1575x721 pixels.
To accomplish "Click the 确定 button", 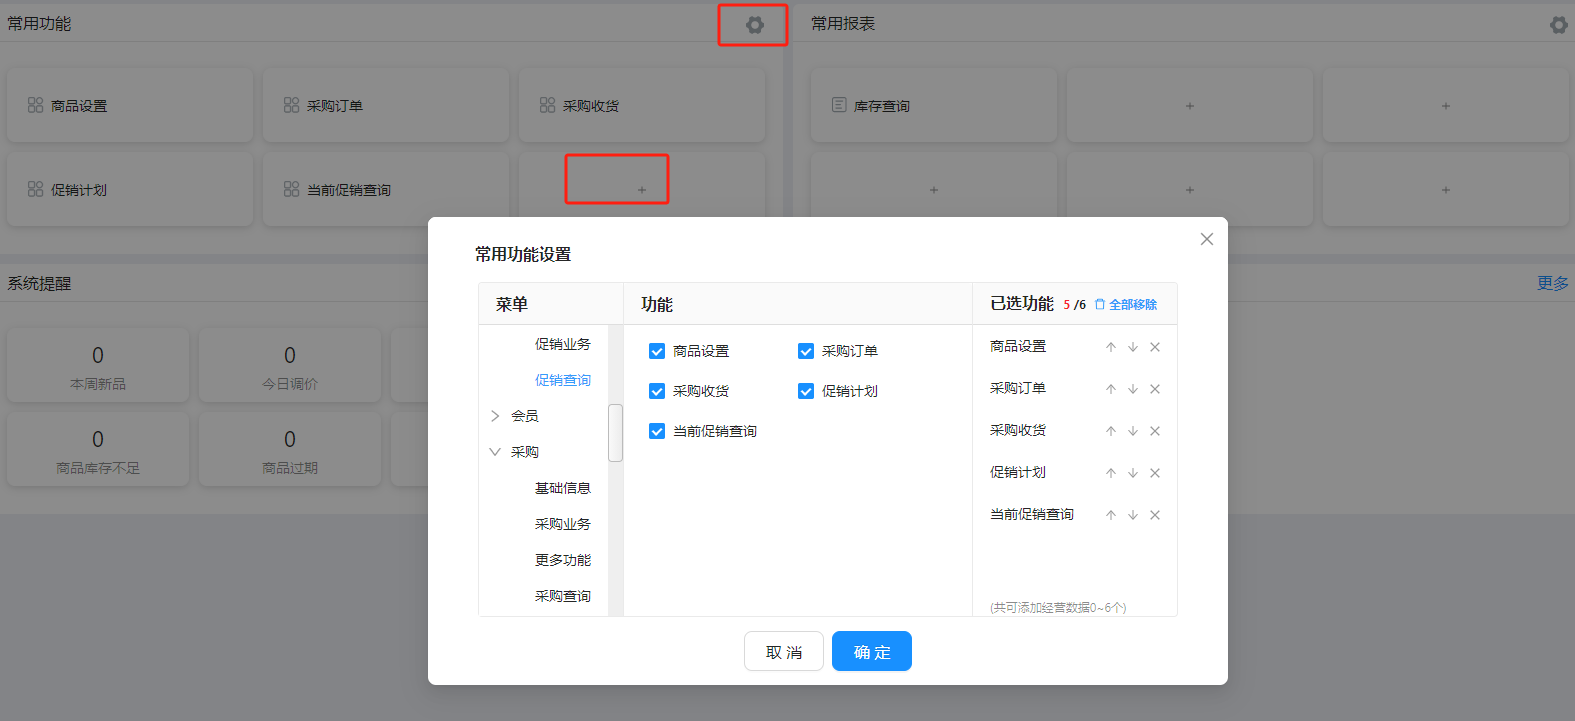I will point(872,651).
